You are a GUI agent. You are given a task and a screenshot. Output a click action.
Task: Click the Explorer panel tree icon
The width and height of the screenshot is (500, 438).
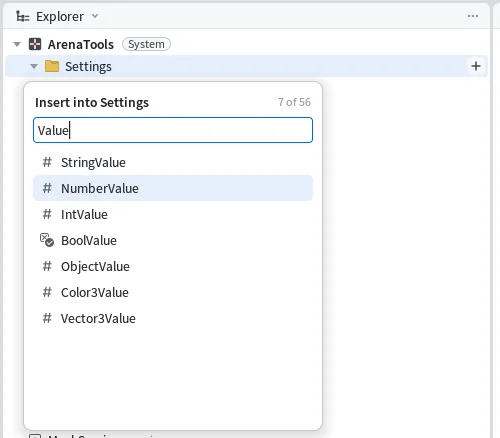click(23, 16)
